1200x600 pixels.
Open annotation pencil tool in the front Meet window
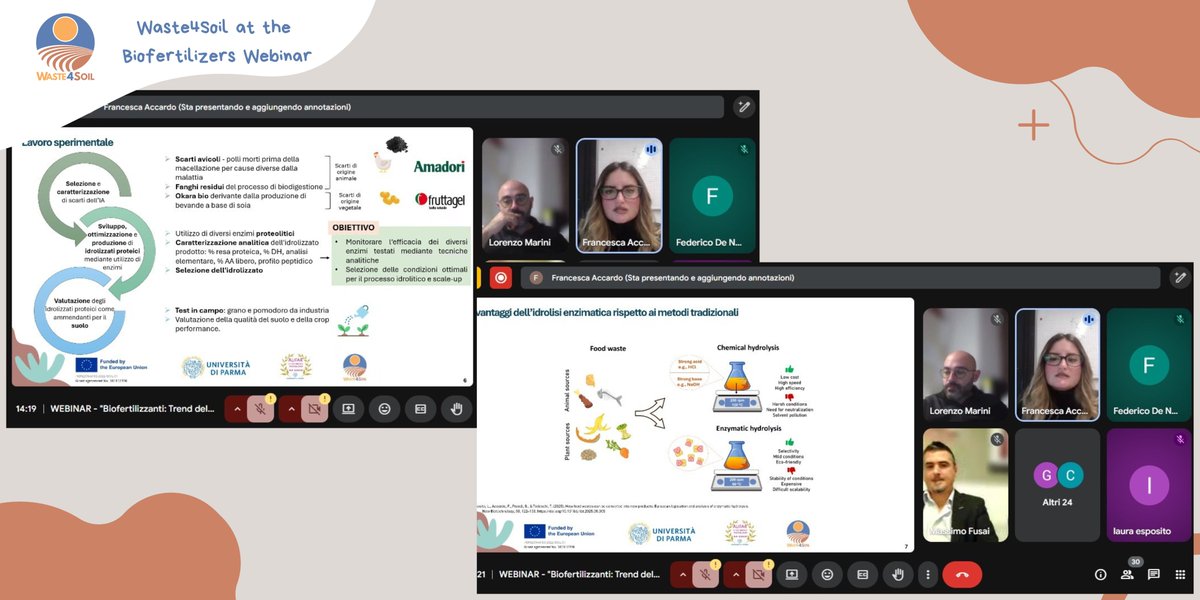(1180, 277)
